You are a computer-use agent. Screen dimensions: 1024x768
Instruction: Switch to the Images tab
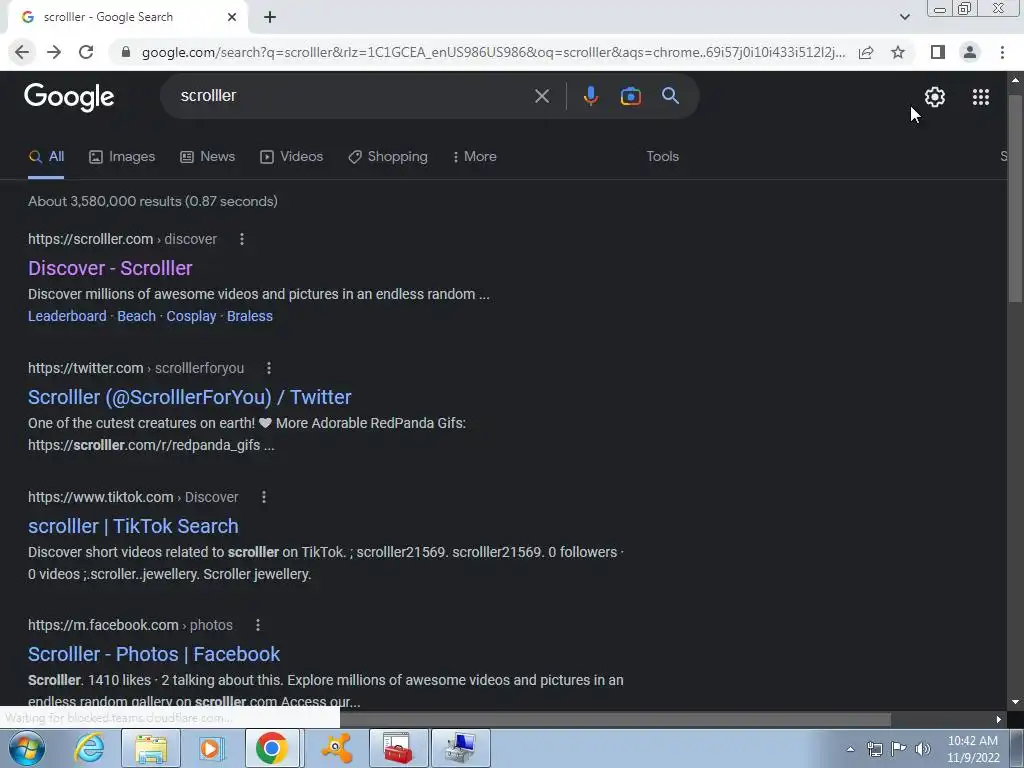[122, 157]
